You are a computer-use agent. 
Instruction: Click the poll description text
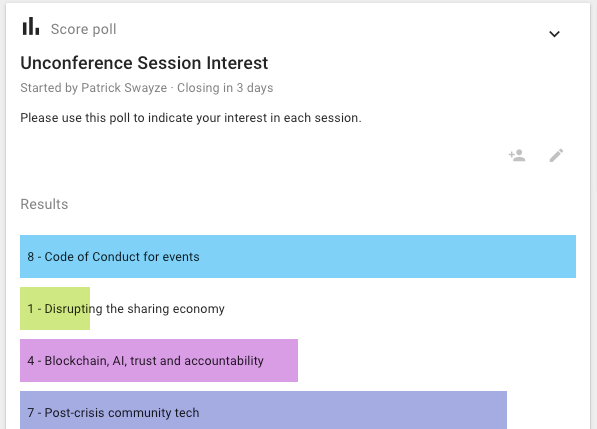pos(191,118)
